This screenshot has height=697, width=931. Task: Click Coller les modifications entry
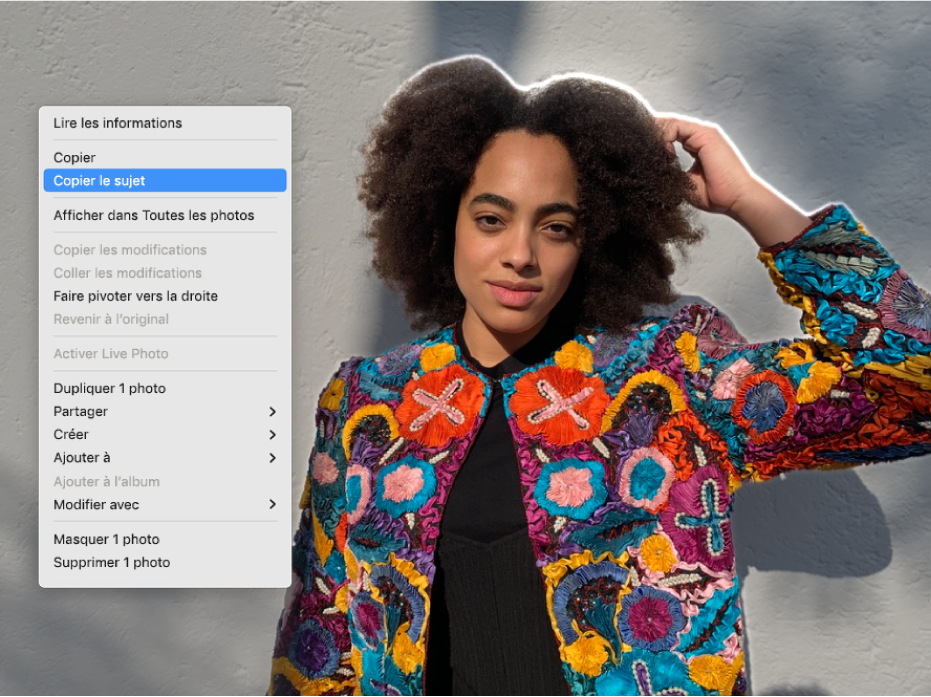click(127, 273)
